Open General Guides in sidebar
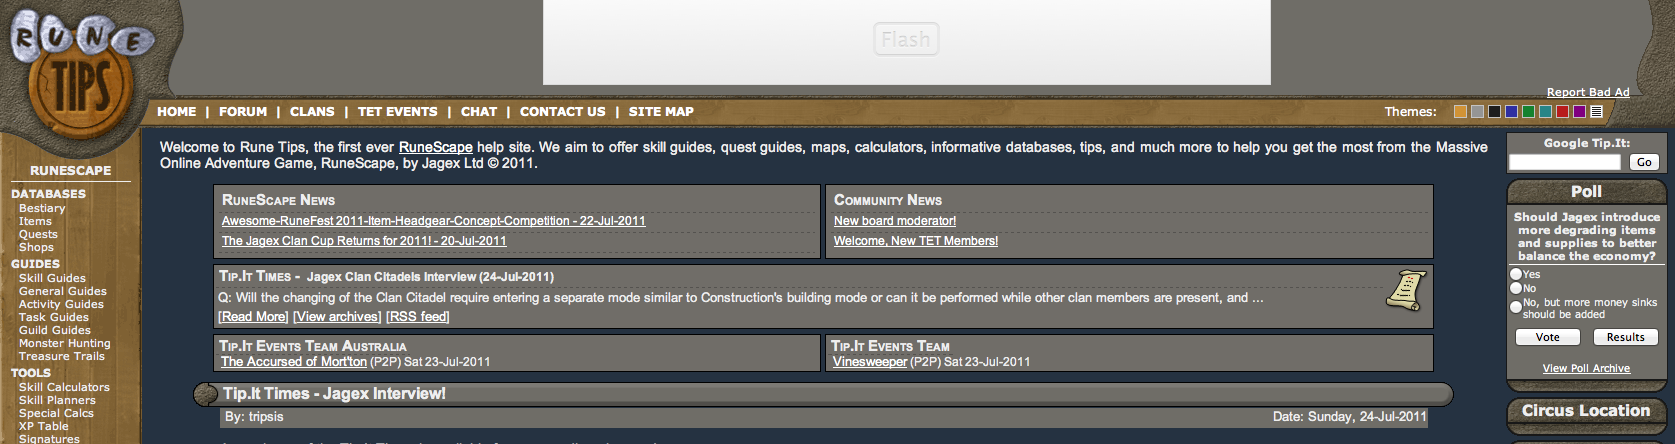1675x444 pixels. pos(63,291)
